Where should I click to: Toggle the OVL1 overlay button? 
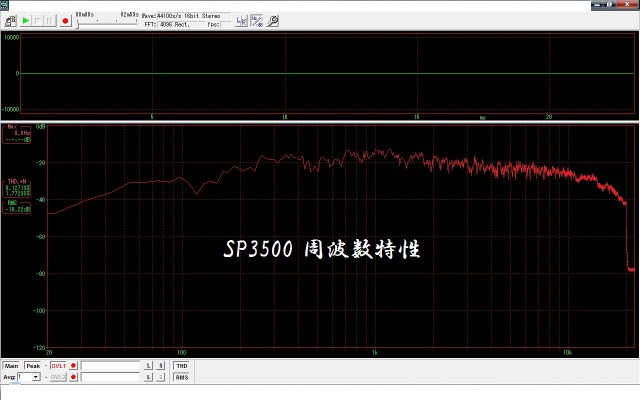(58, 366)
